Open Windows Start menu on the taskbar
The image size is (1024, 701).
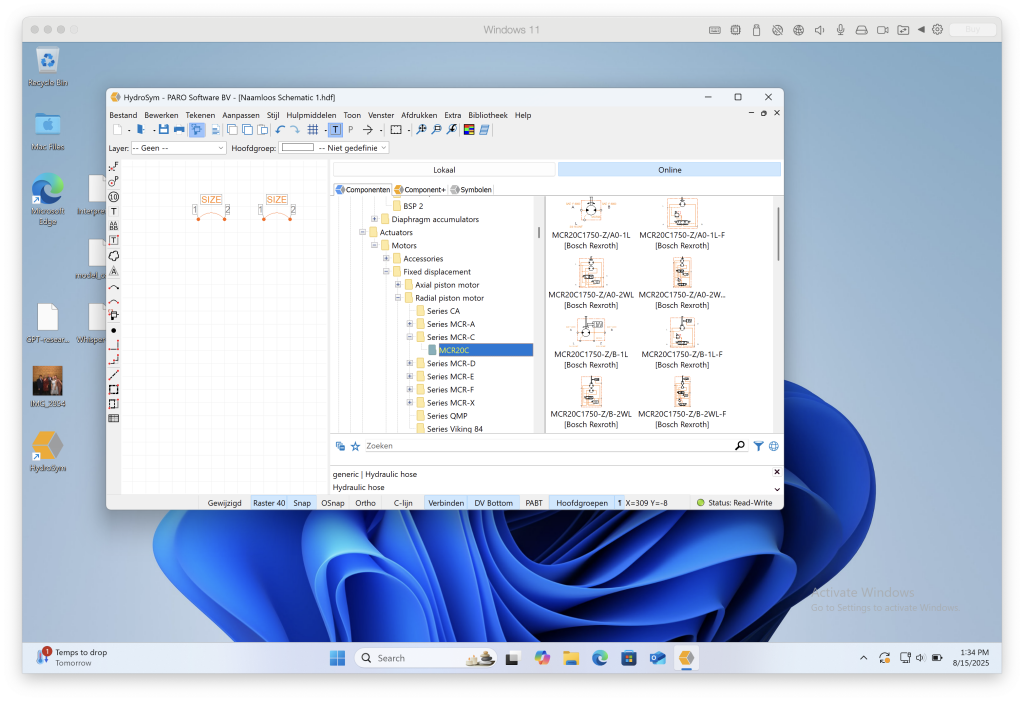pos(338,658)
